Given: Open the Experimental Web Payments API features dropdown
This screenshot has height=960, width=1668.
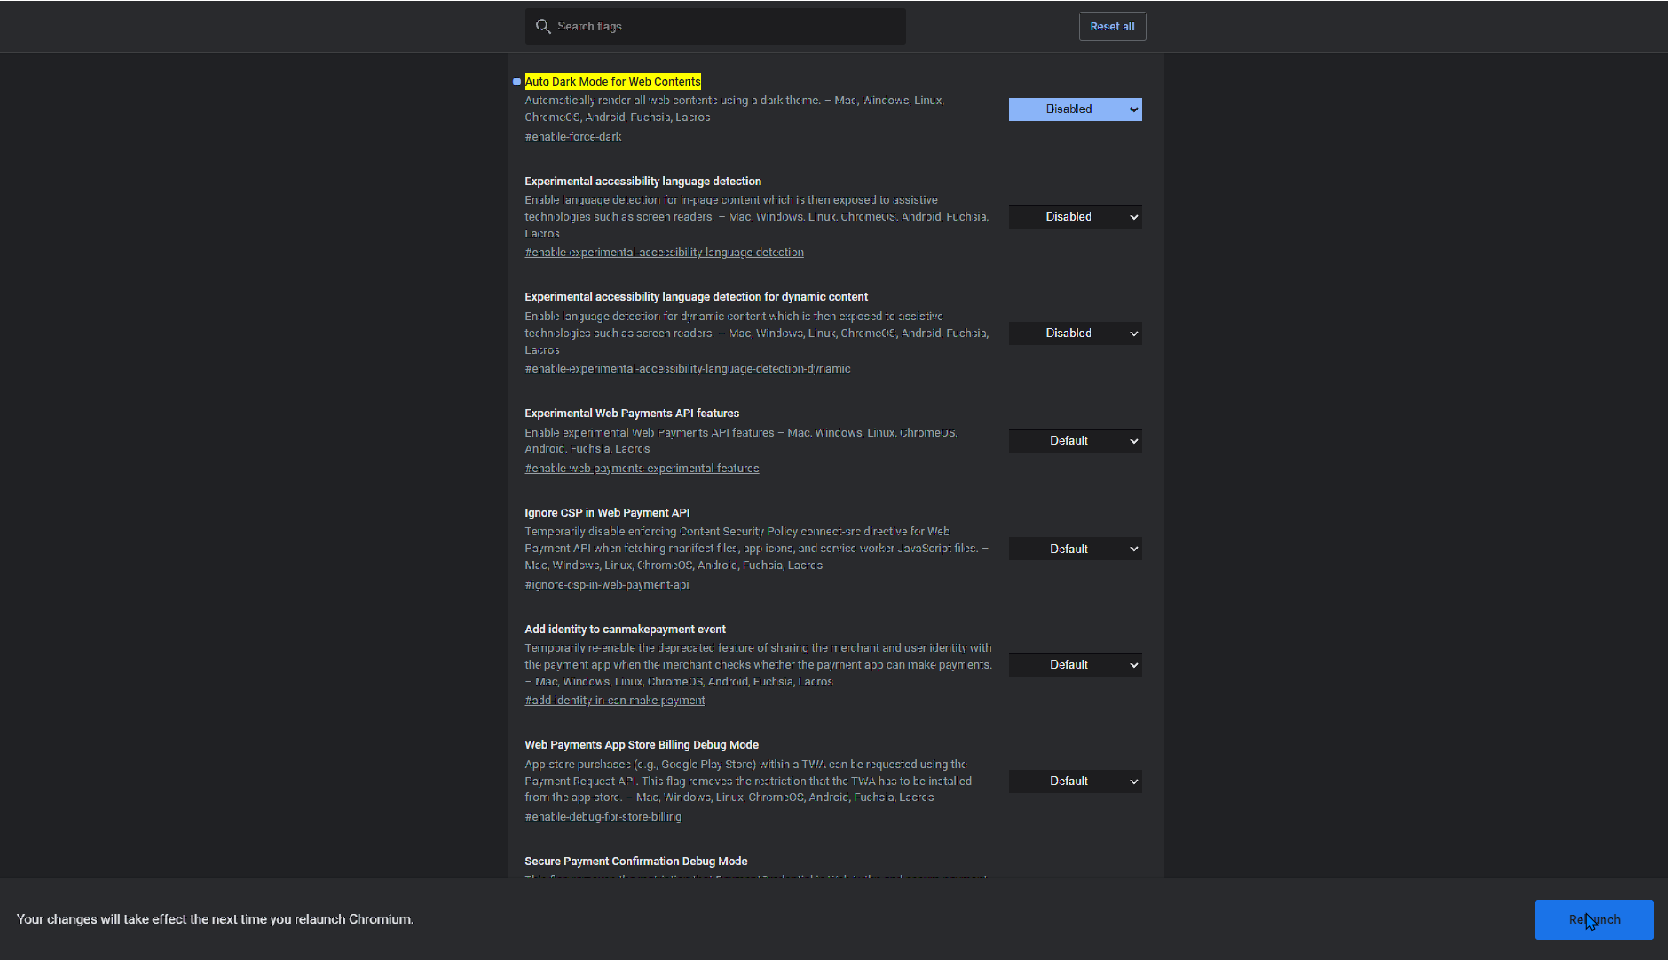Looking at the screenshot, I should 1075,441.
